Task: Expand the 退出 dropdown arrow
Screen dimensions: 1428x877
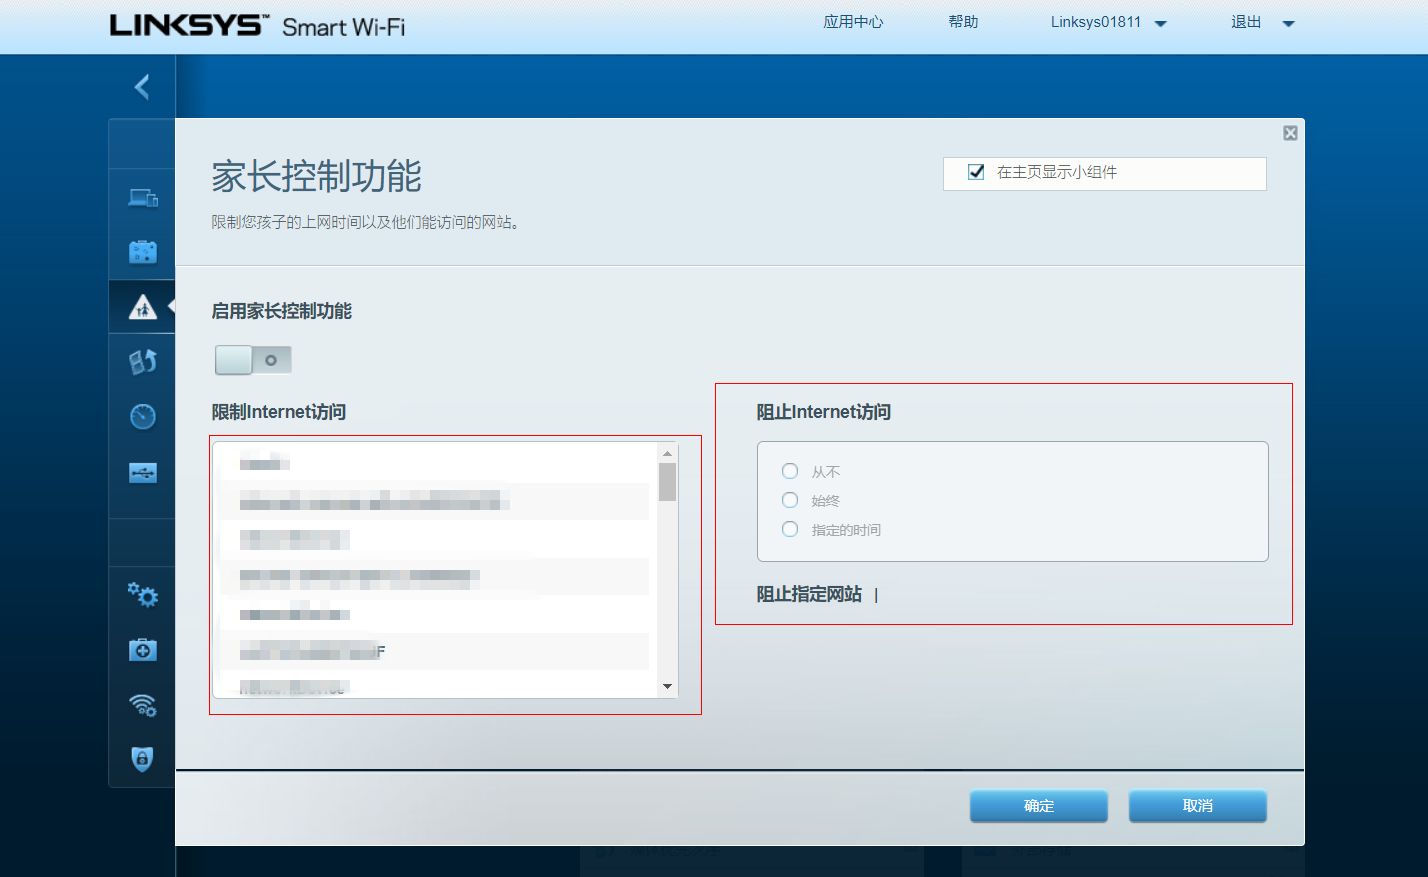Action: [1288, 23]
